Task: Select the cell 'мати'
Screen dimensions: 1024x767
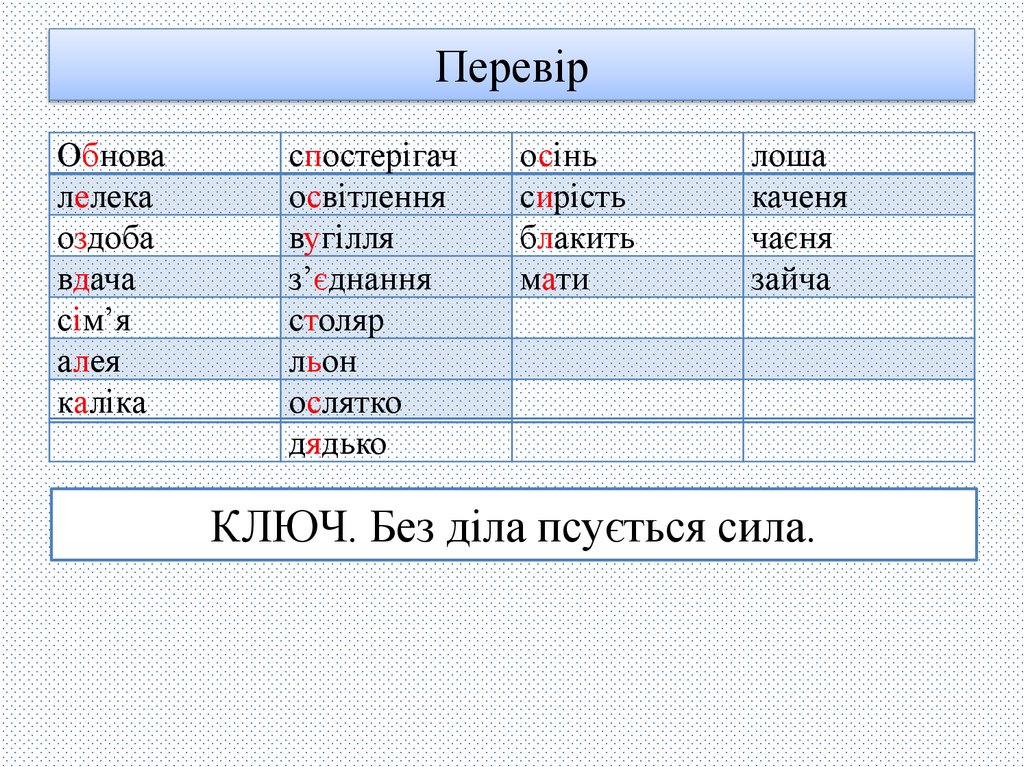Action: pyautogui.click(x=628, y=277)
